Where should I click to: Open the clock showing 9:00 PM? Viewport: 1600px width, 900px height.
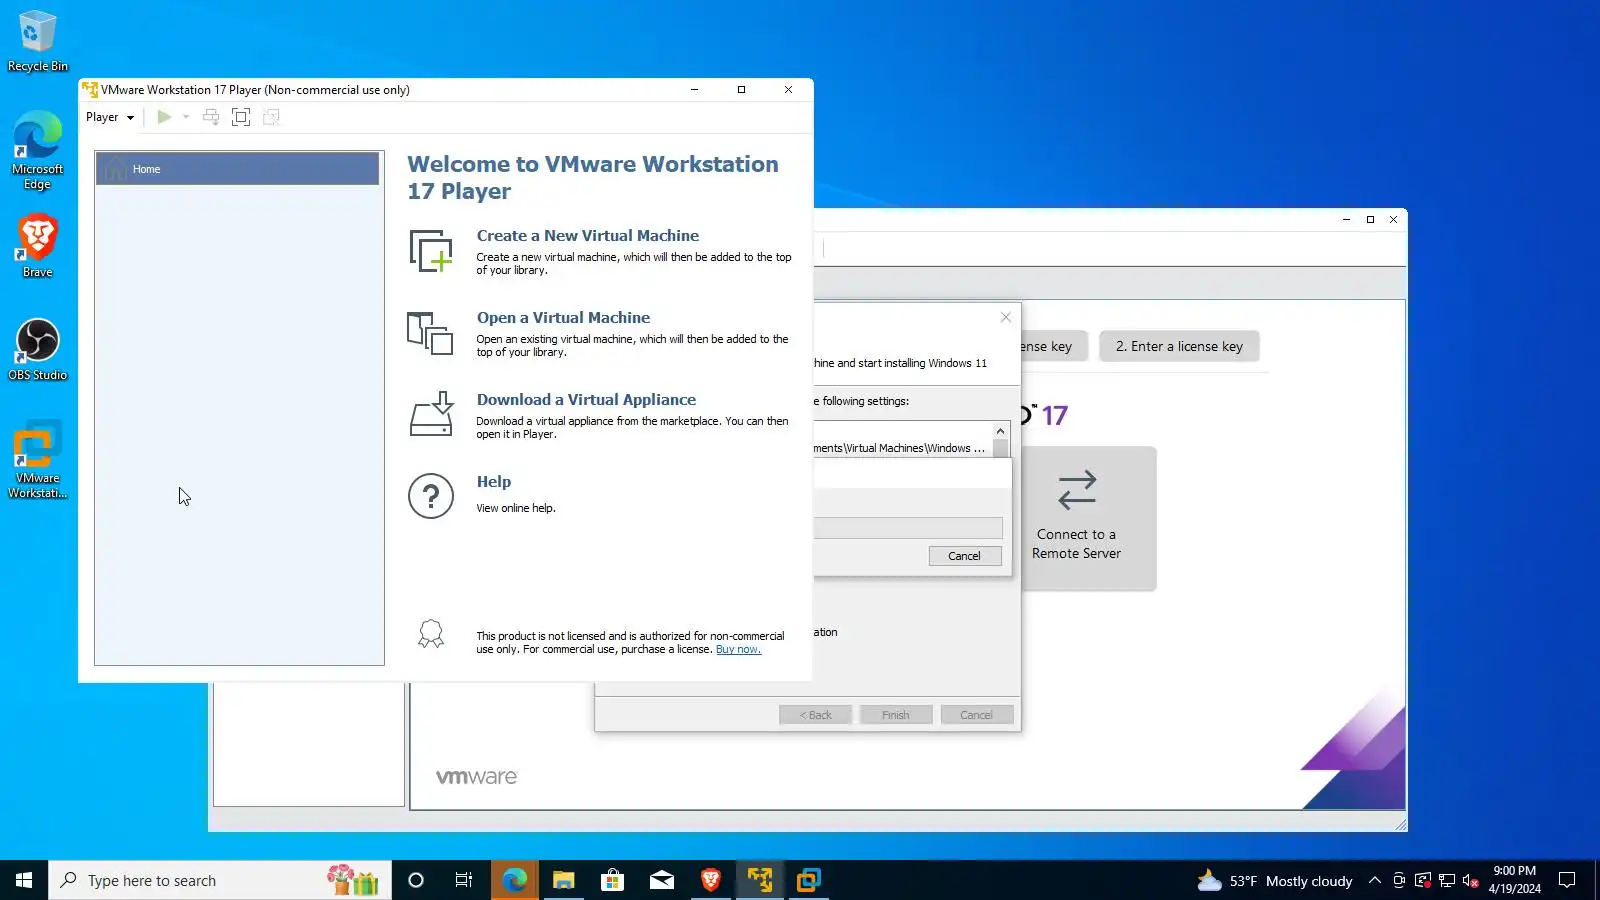click(x=1514, y=880)
